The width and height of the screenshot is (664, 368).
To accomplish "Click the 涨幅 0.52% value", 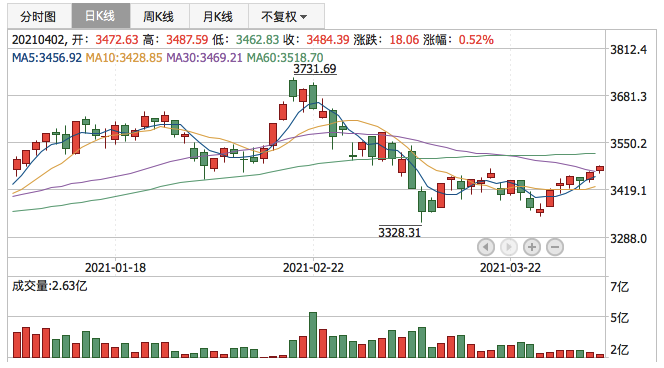I will point(476,40).
